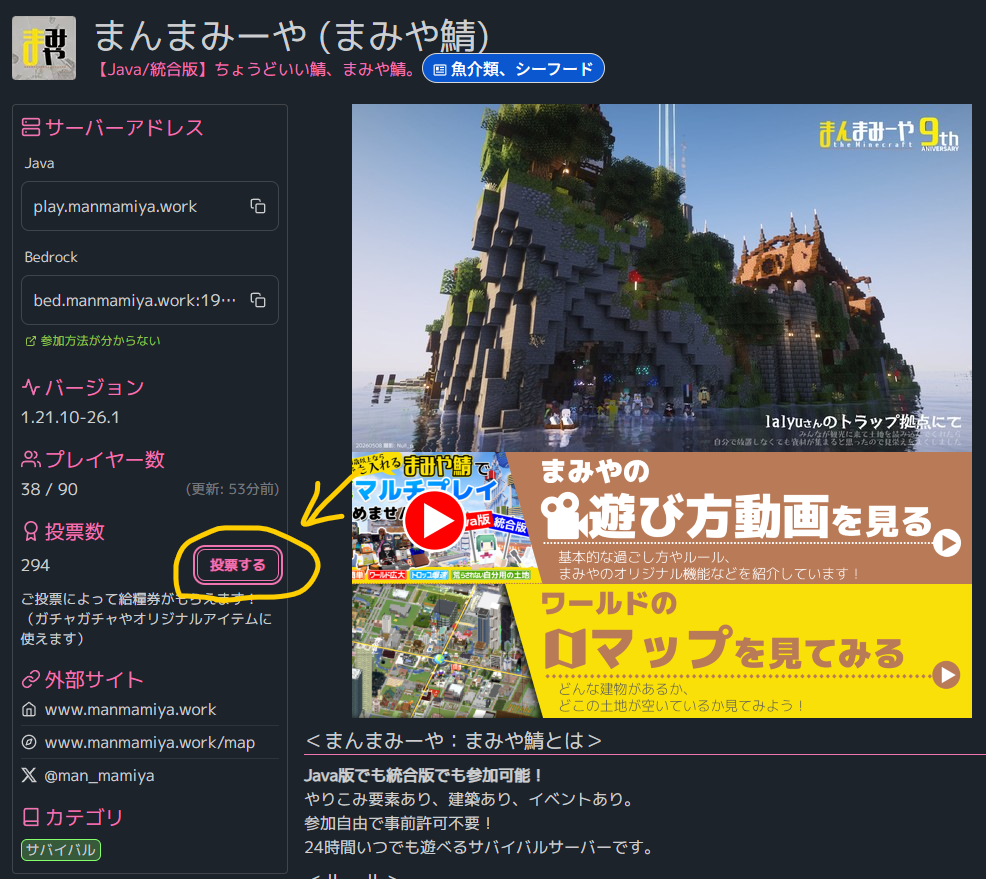Viewport: 986px width, 879px height.
Task: Click the 24時間いつでも遊べる description line
Action: pos(478,848)
